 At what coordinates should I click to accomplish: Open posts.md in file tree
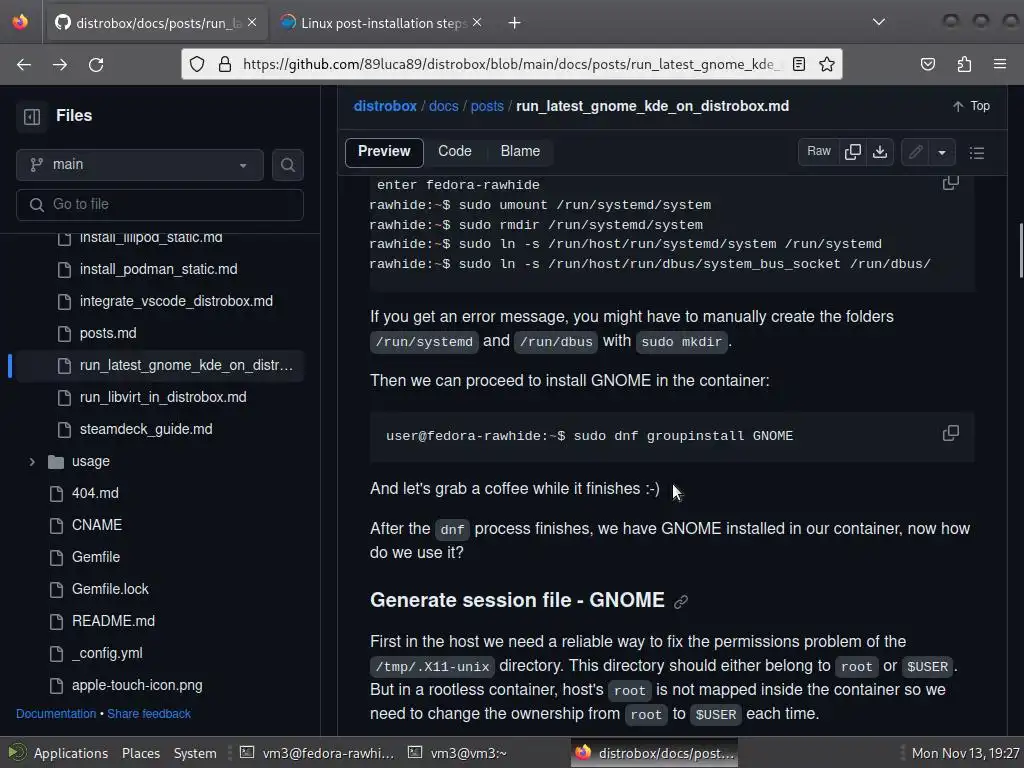pos(108,333)
